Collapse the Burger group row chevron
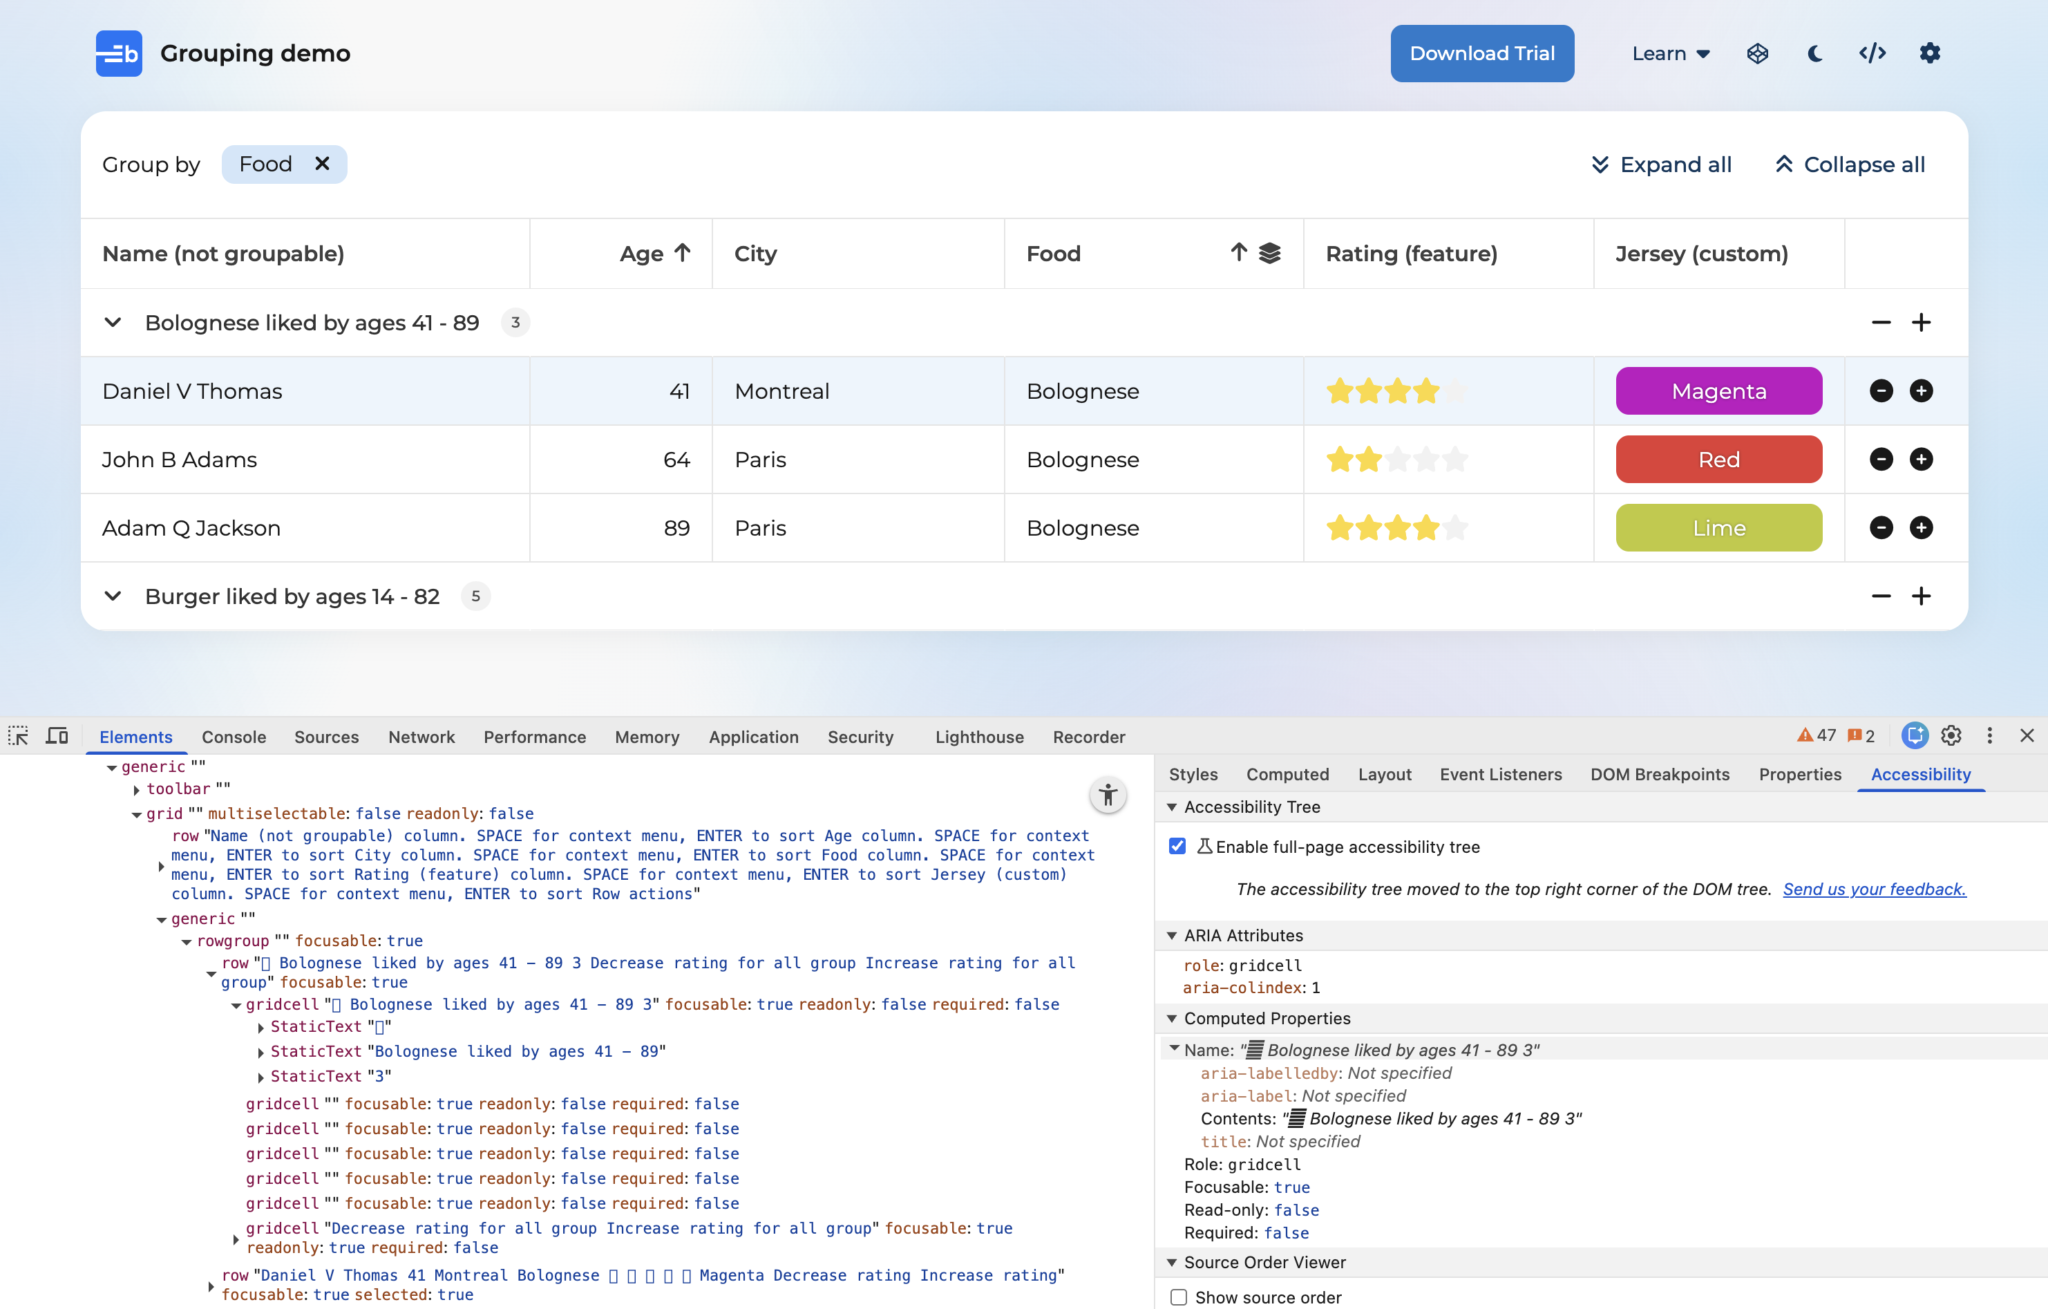This screenshot has height=1309, width=2048. tap(113, 596)
